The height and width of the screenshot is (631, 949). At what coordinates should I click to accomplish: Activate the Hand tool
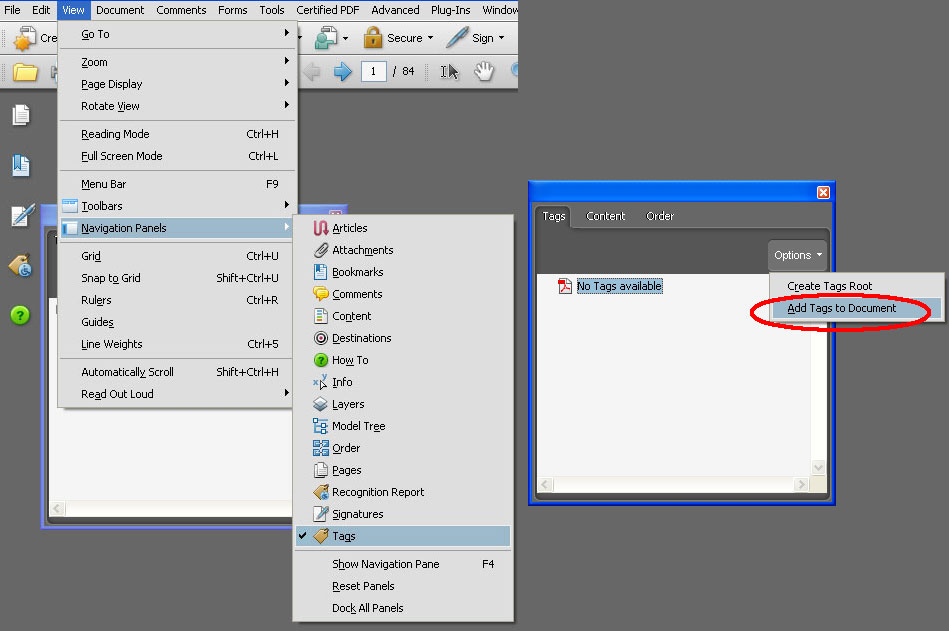point(484,71)
